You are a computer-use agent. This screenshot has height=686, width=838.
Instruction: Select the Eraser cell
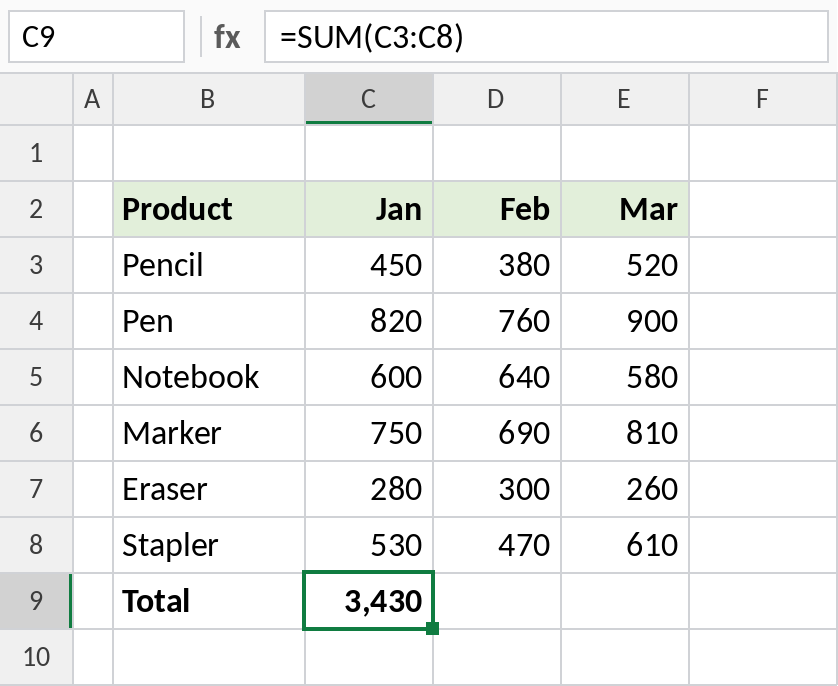pos(209,489)
